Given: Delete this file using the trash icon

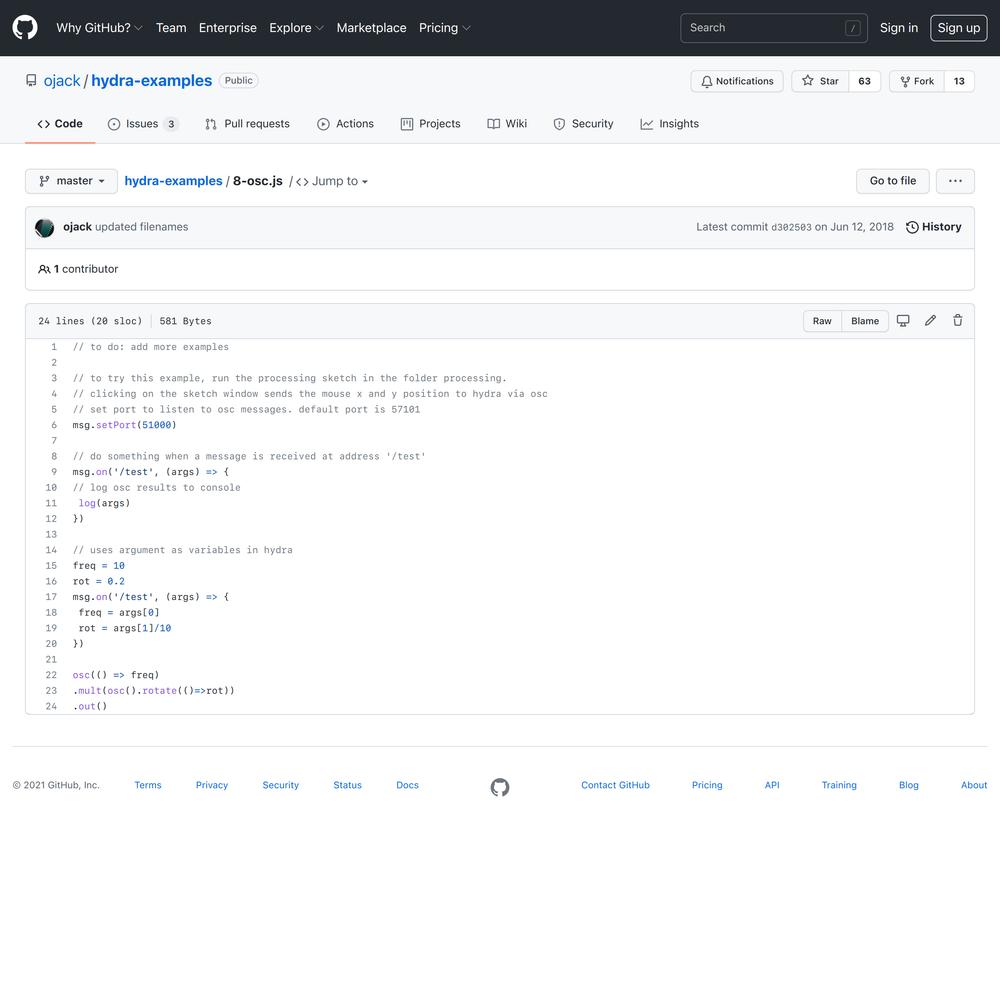Looking at the screenshot, I should click(x=958, y=321).
